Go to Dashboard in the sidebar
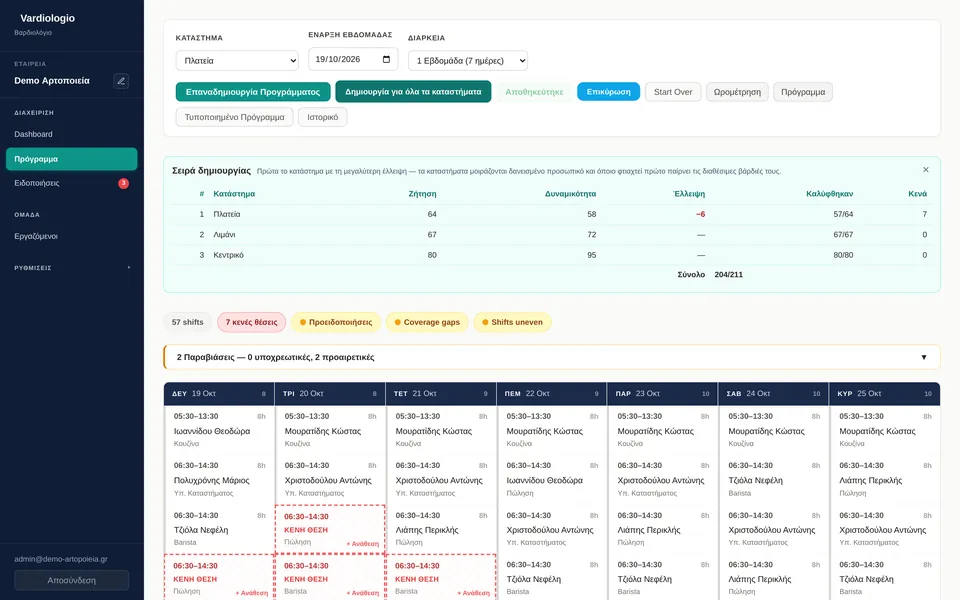 tap(72, 134)
